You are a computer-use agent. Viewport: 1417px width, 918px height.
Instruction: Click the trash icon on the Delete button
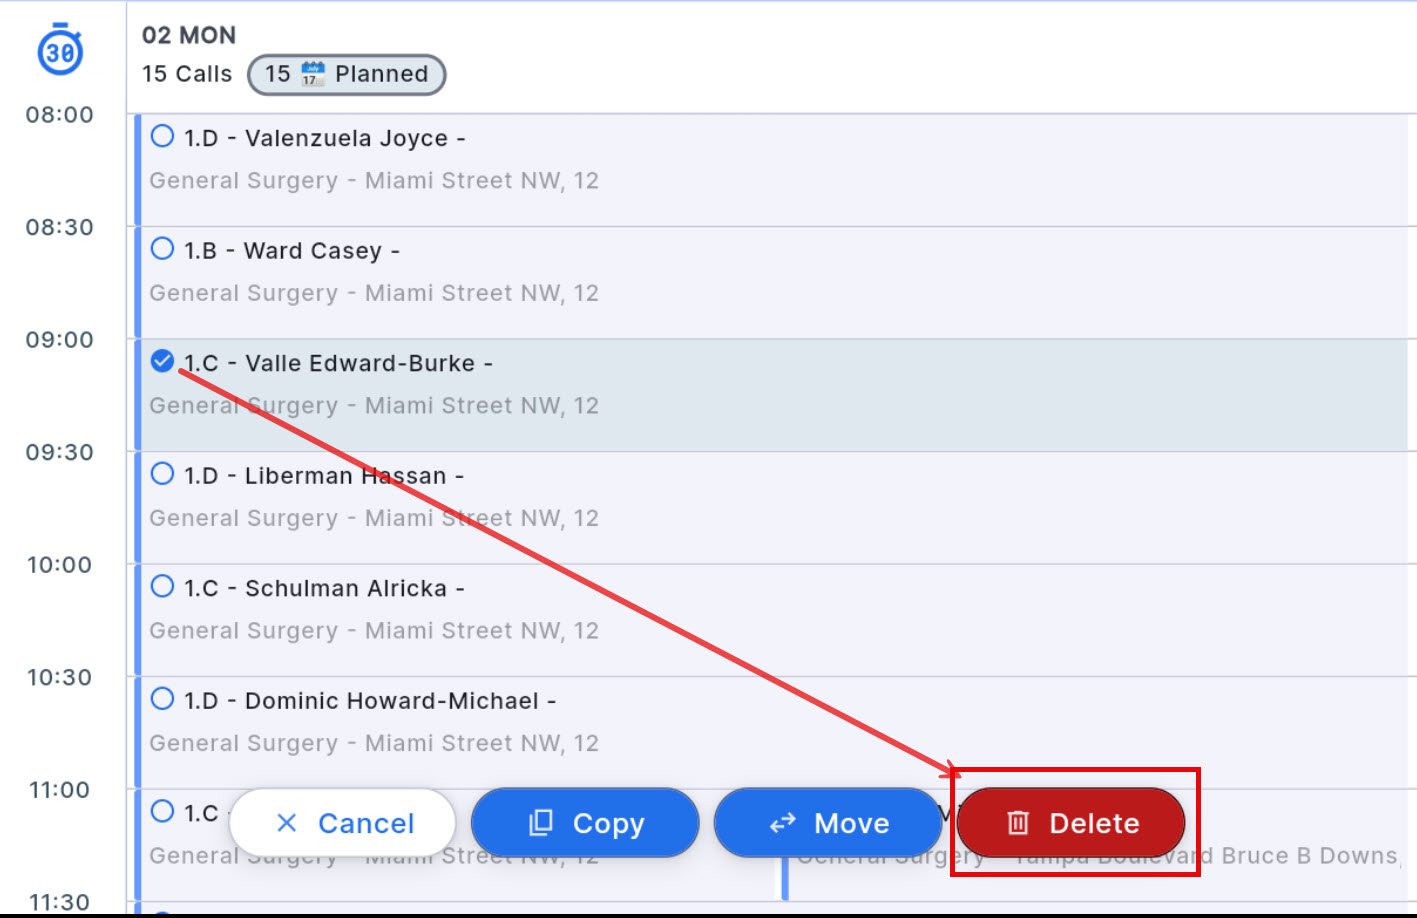tap(1018, 822)
